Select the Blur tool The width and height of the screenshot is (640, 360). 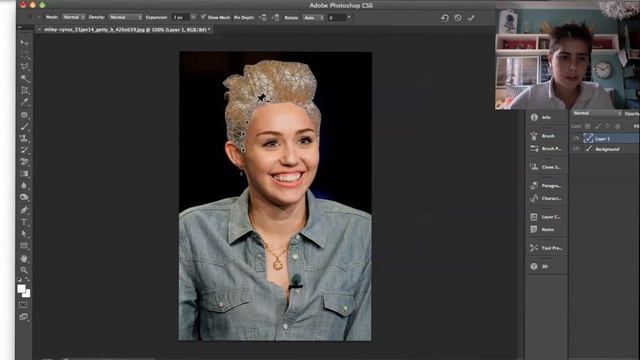24,186
